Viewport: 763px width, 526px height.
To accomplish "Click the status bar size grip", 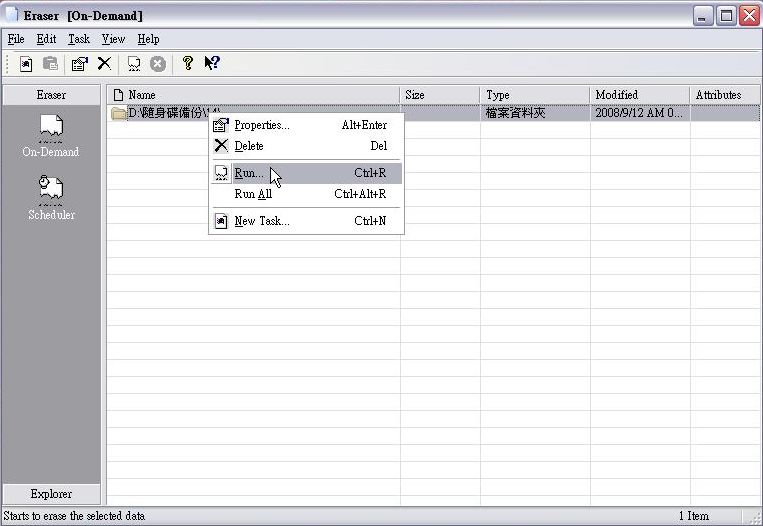I will pos(753,517).
